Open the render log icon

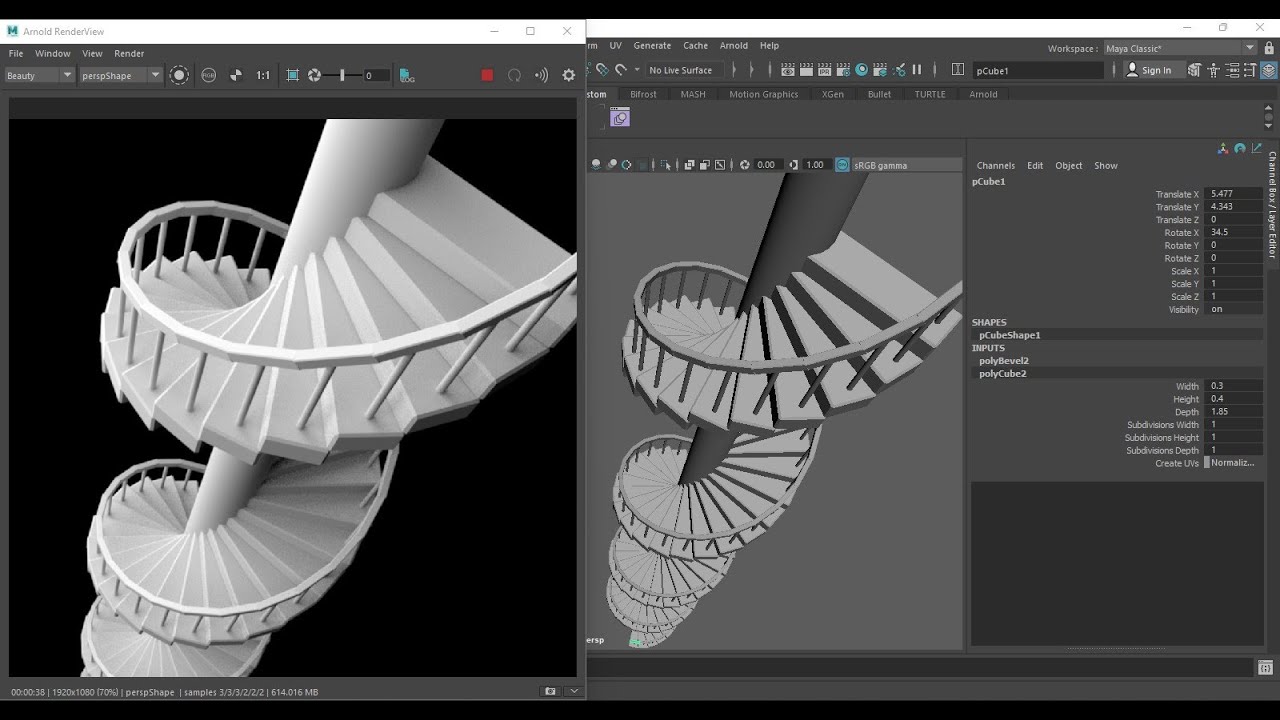click(407, 75)
